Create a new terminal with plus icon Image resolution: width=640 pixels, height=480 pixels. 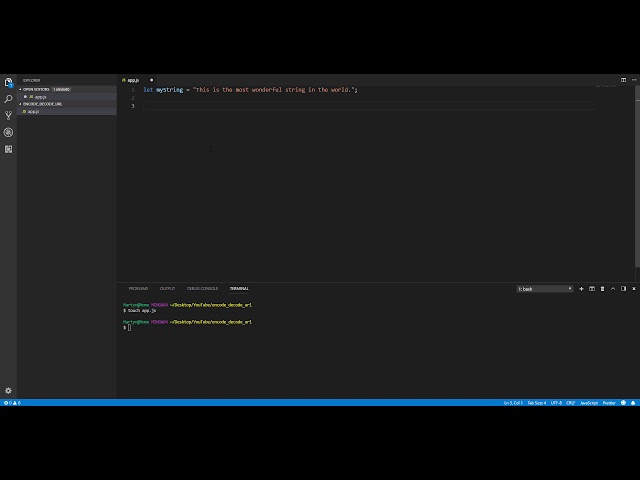pyautogui.click(x=581, y=289)
